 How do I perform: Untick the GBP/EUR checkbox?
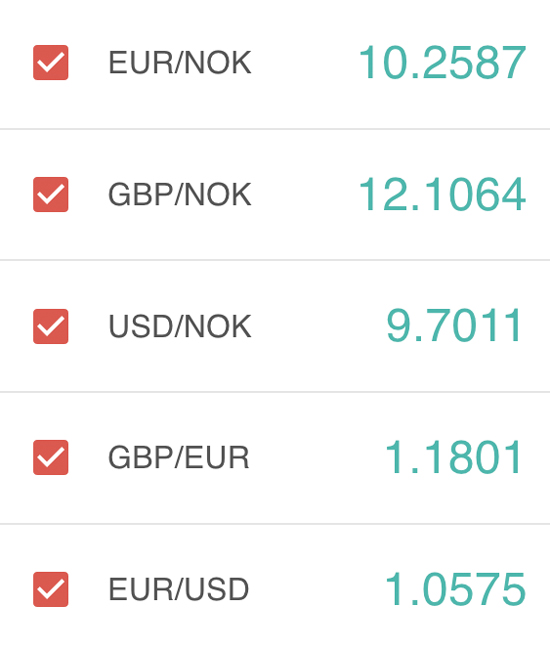51,457
